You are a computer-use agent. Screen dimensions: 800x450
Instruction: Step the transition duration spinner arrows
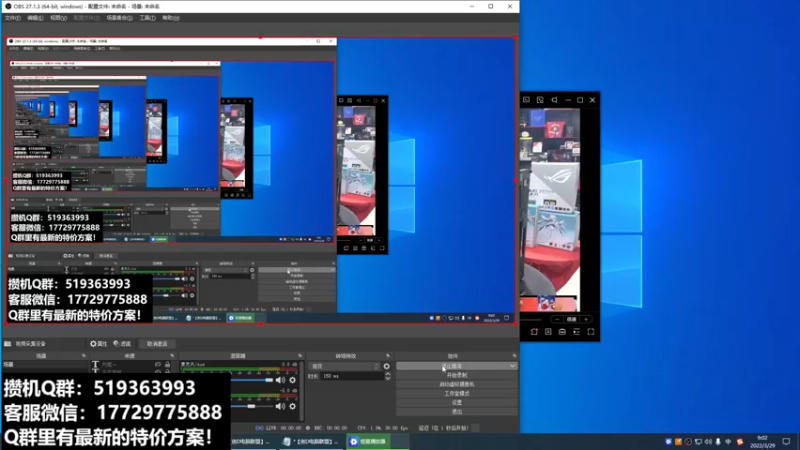[x=388, y=376]
